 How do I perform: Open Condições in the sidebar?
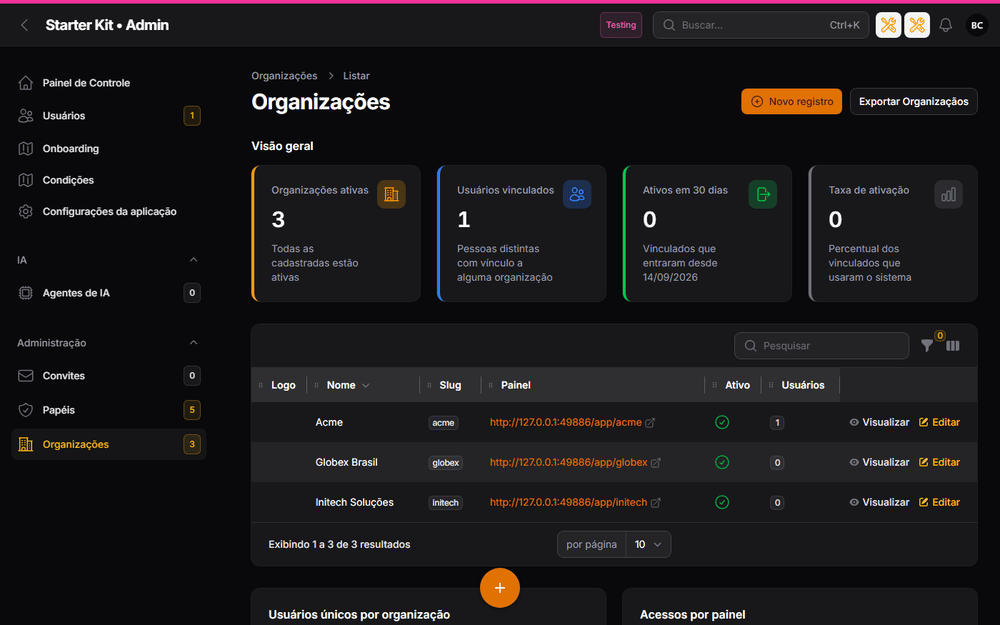(109, 180)
